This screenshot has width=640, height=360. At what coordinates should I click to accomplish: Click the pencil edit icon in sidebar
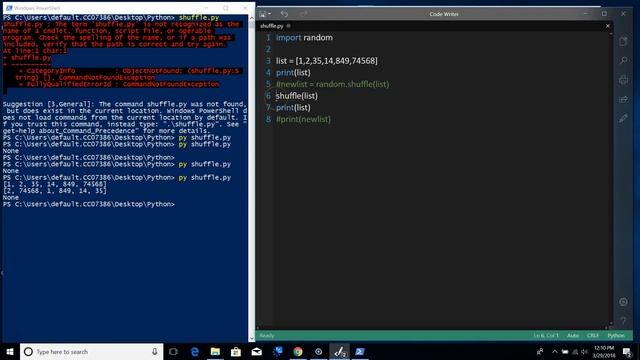(x=623, y=118)
